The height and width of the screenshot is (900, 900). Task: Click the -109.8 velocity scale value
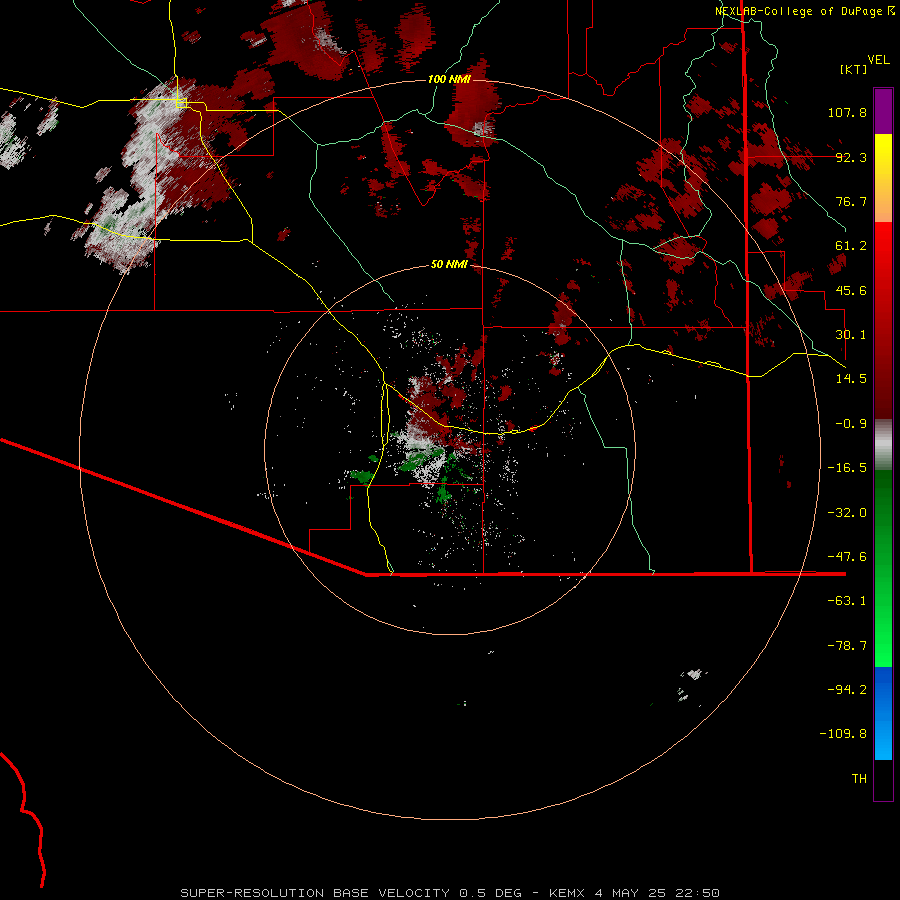(843, 734)
